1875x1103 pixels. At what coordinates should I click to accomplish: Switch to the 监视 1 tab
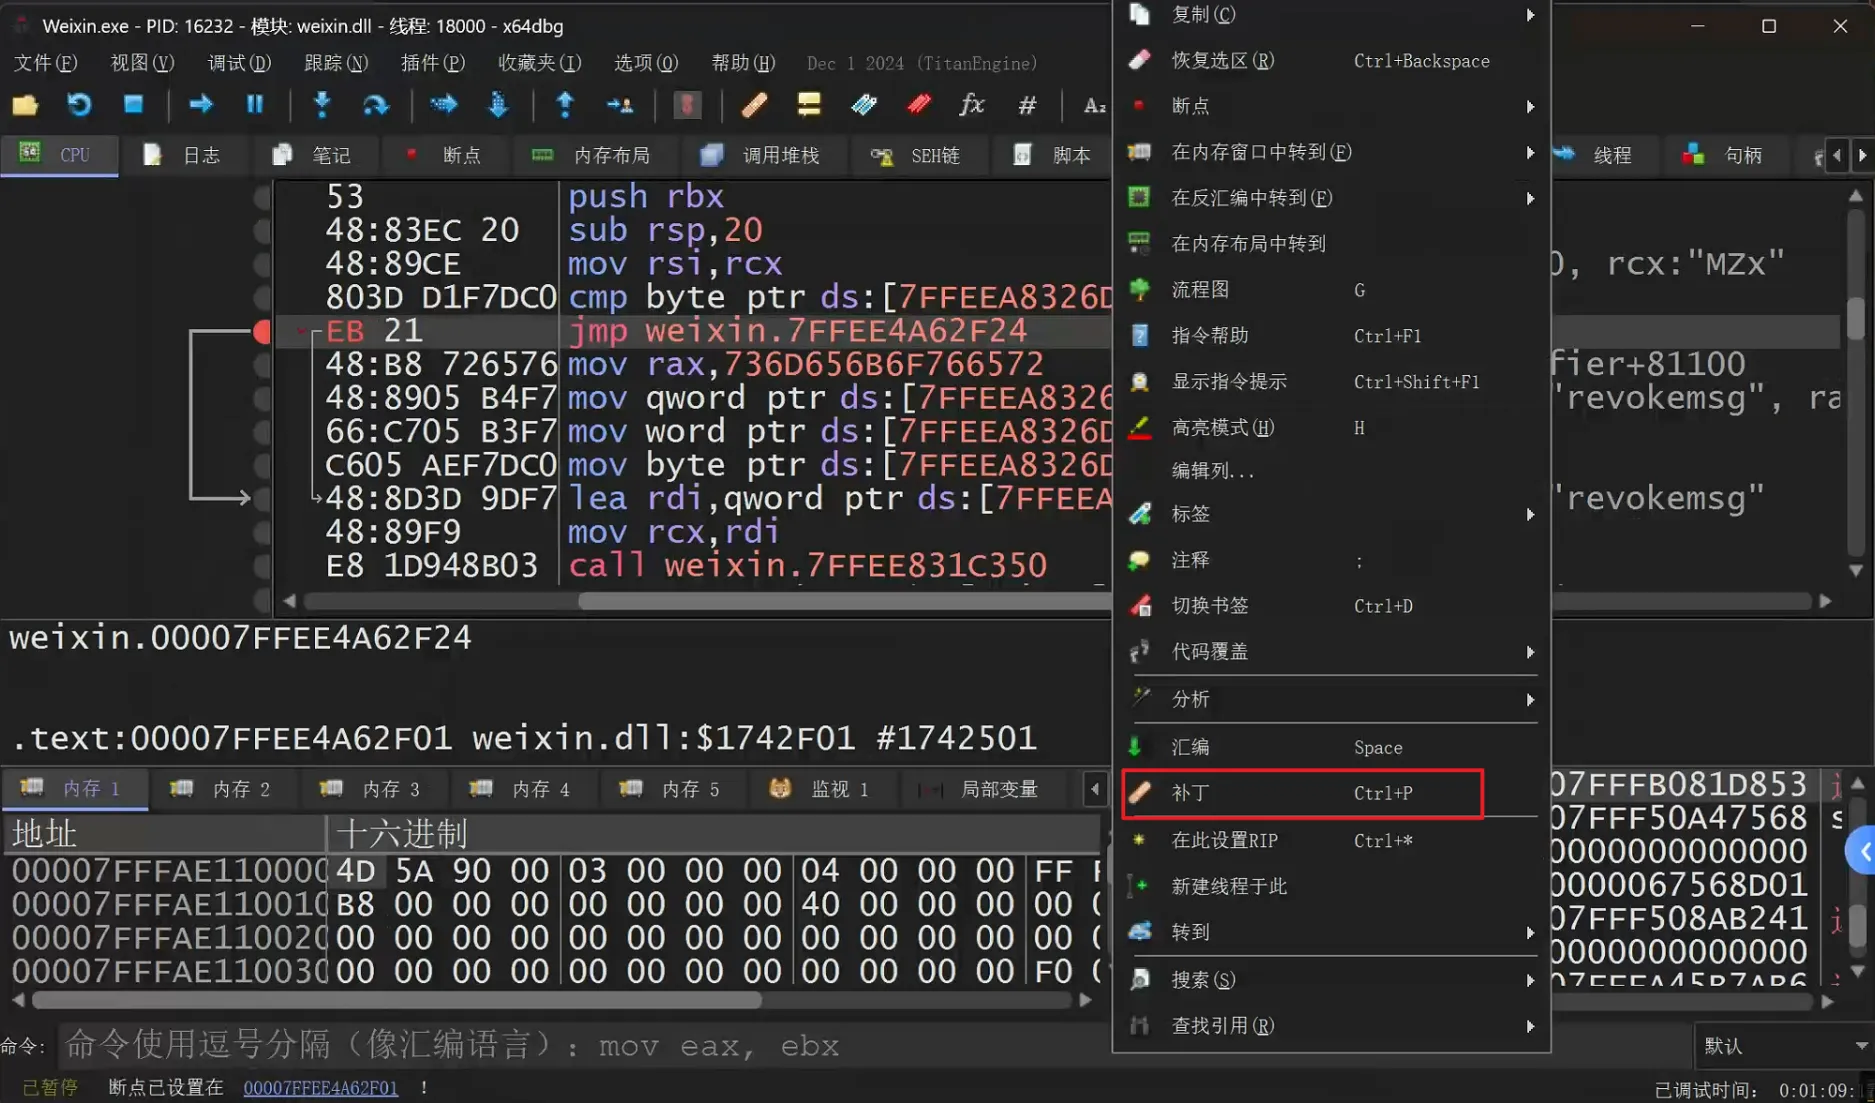820,789
